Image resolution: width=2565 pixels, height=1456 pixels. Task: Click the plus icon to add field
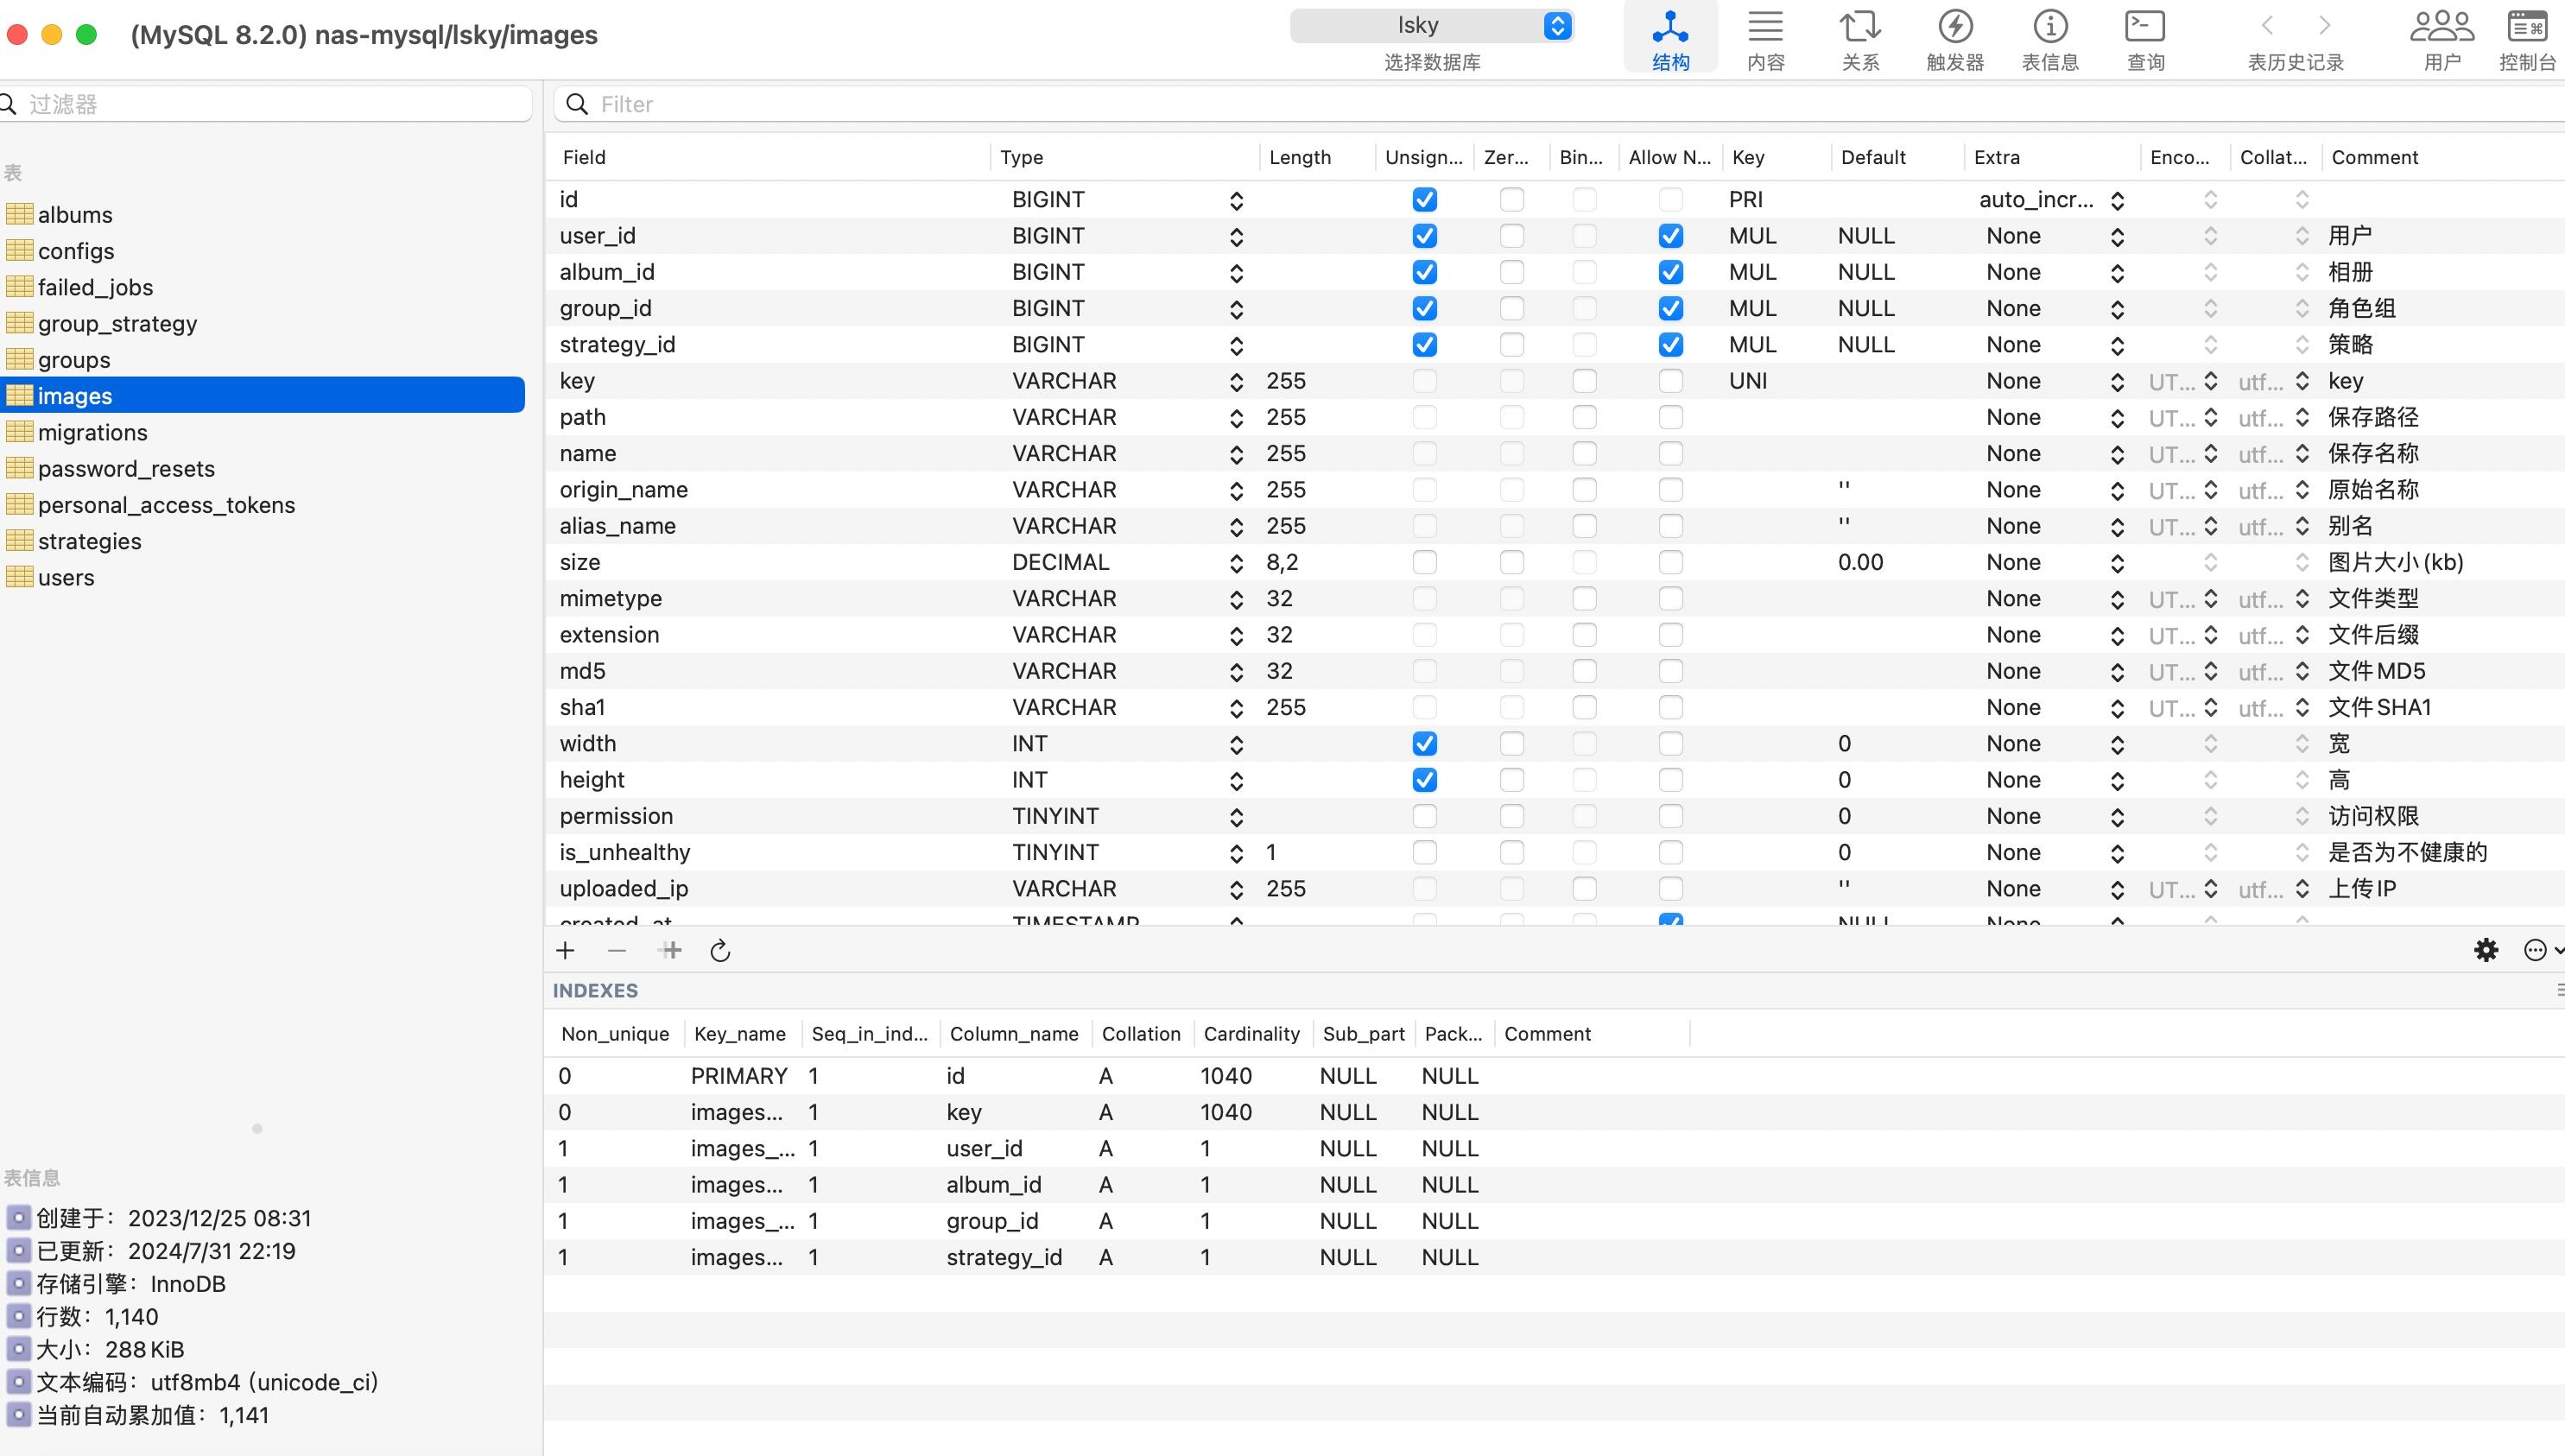(566, 951)
